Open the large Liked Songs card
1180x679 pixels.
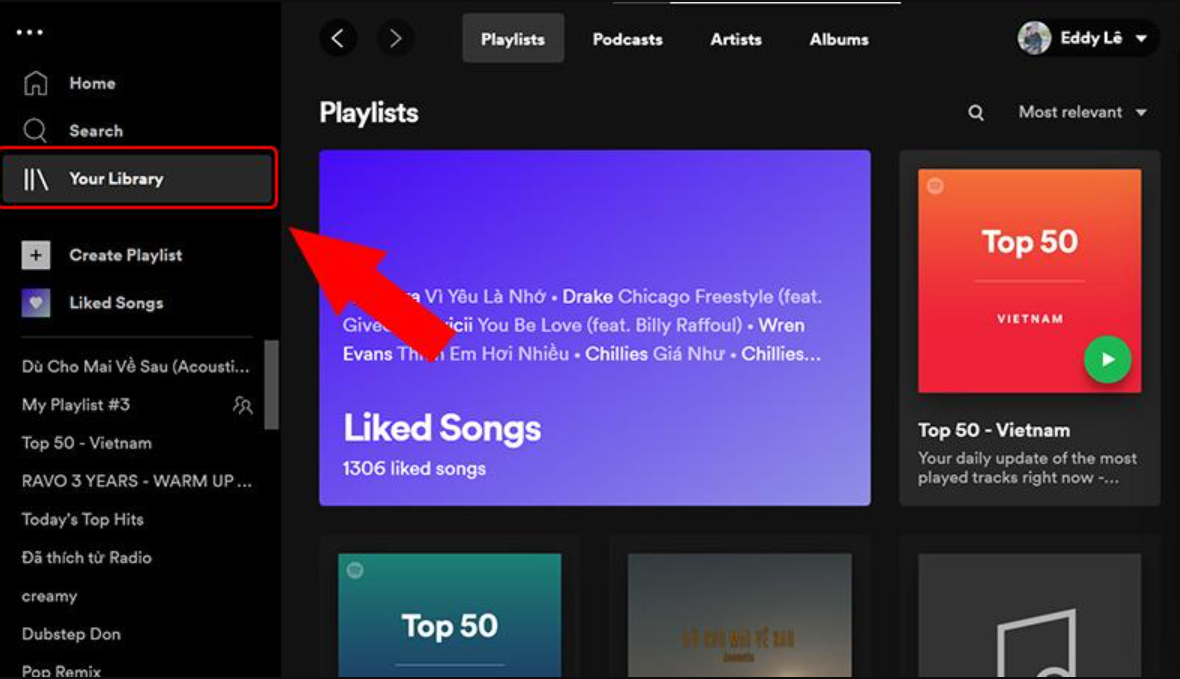[x=595, y=327]
